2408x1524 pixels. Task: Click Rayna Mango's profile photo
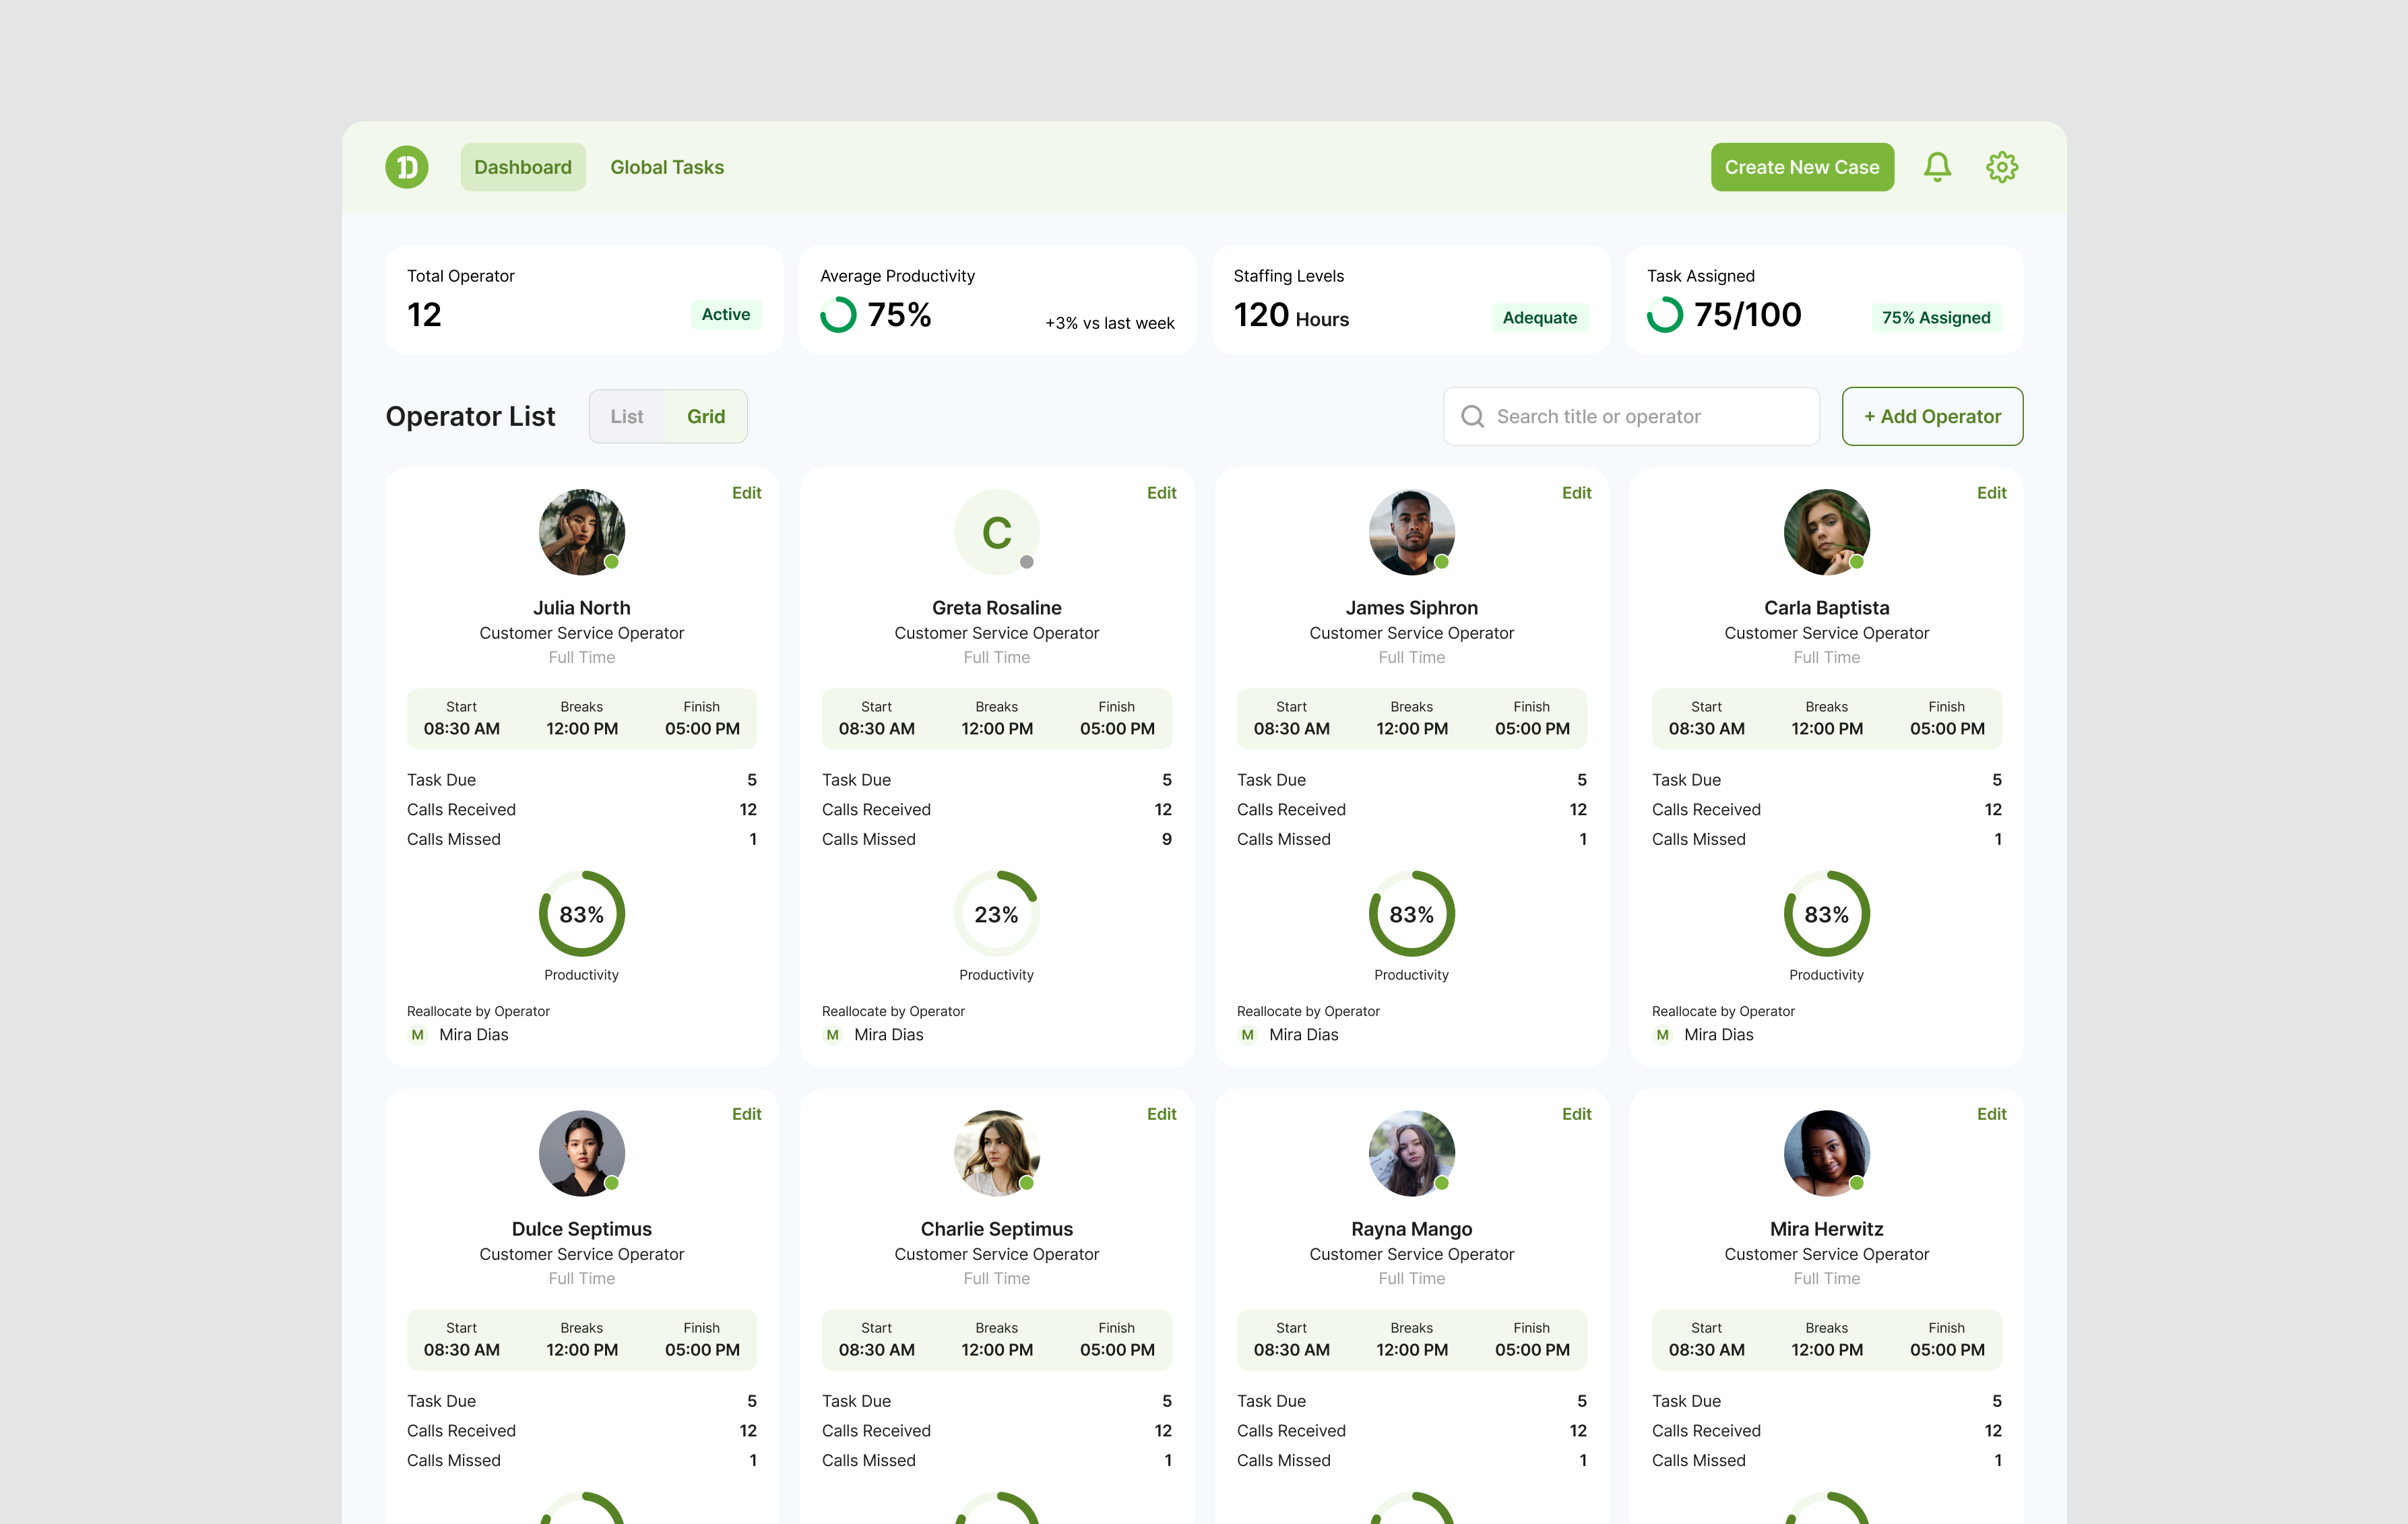point(1411,1153)
